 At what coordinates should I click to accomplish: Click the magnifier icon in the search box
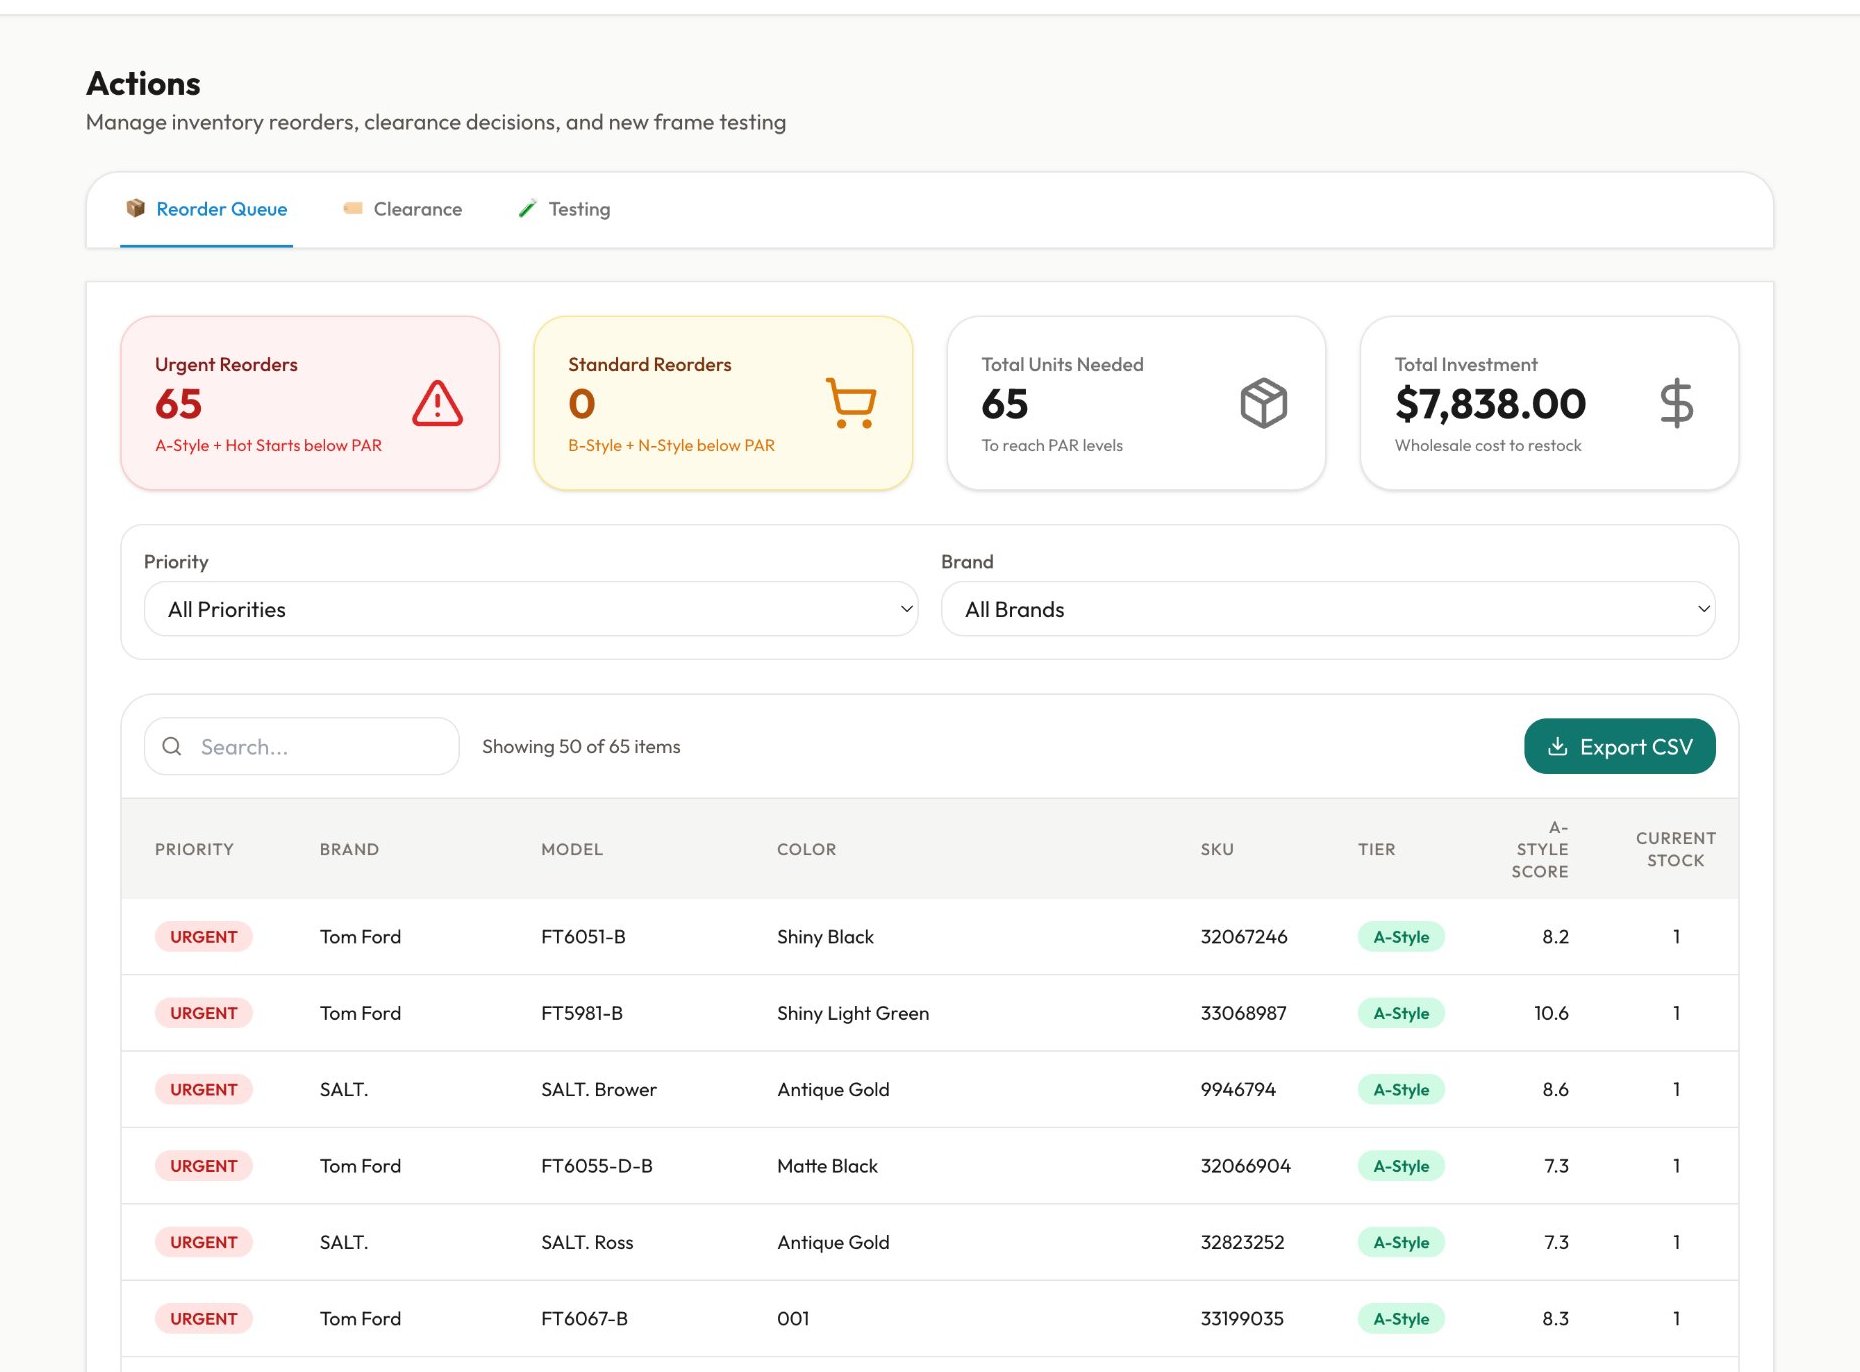point(171,746)
